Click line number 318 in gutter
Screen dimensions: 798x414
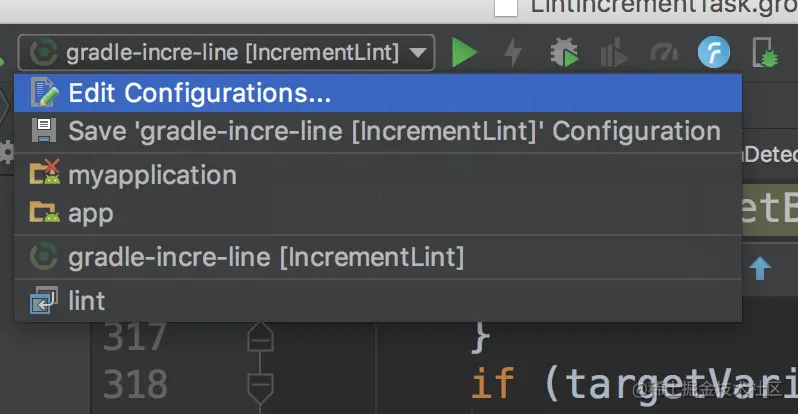(134, 384)
